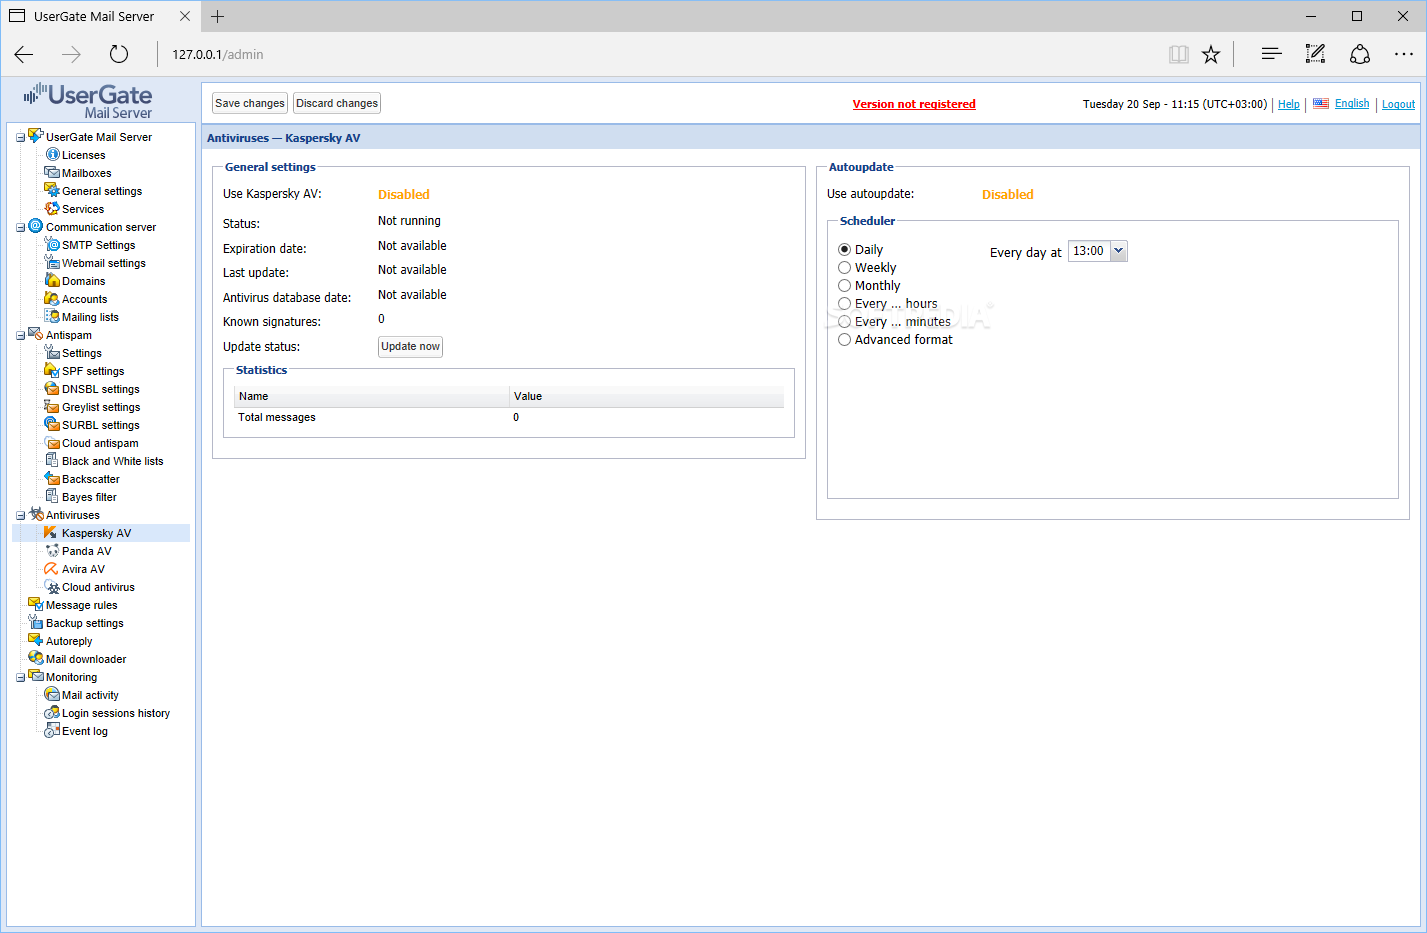Click the Logout link
Screen dimensions: 1427x933
coord(1398,104)
